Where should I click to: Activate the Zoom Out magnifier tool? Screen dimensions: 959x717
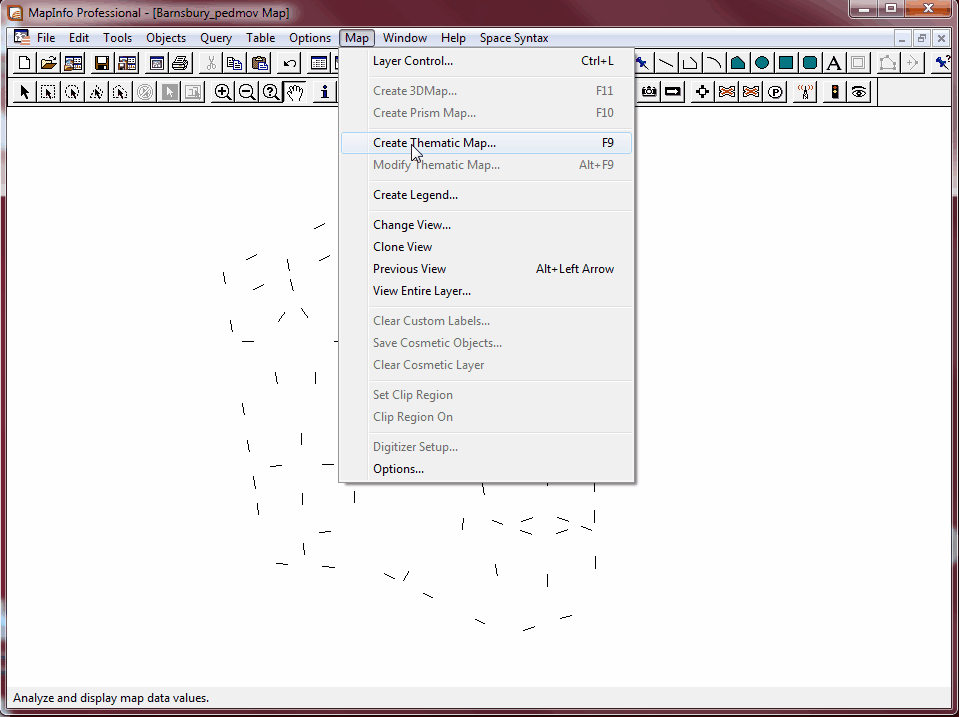[246, 92]
